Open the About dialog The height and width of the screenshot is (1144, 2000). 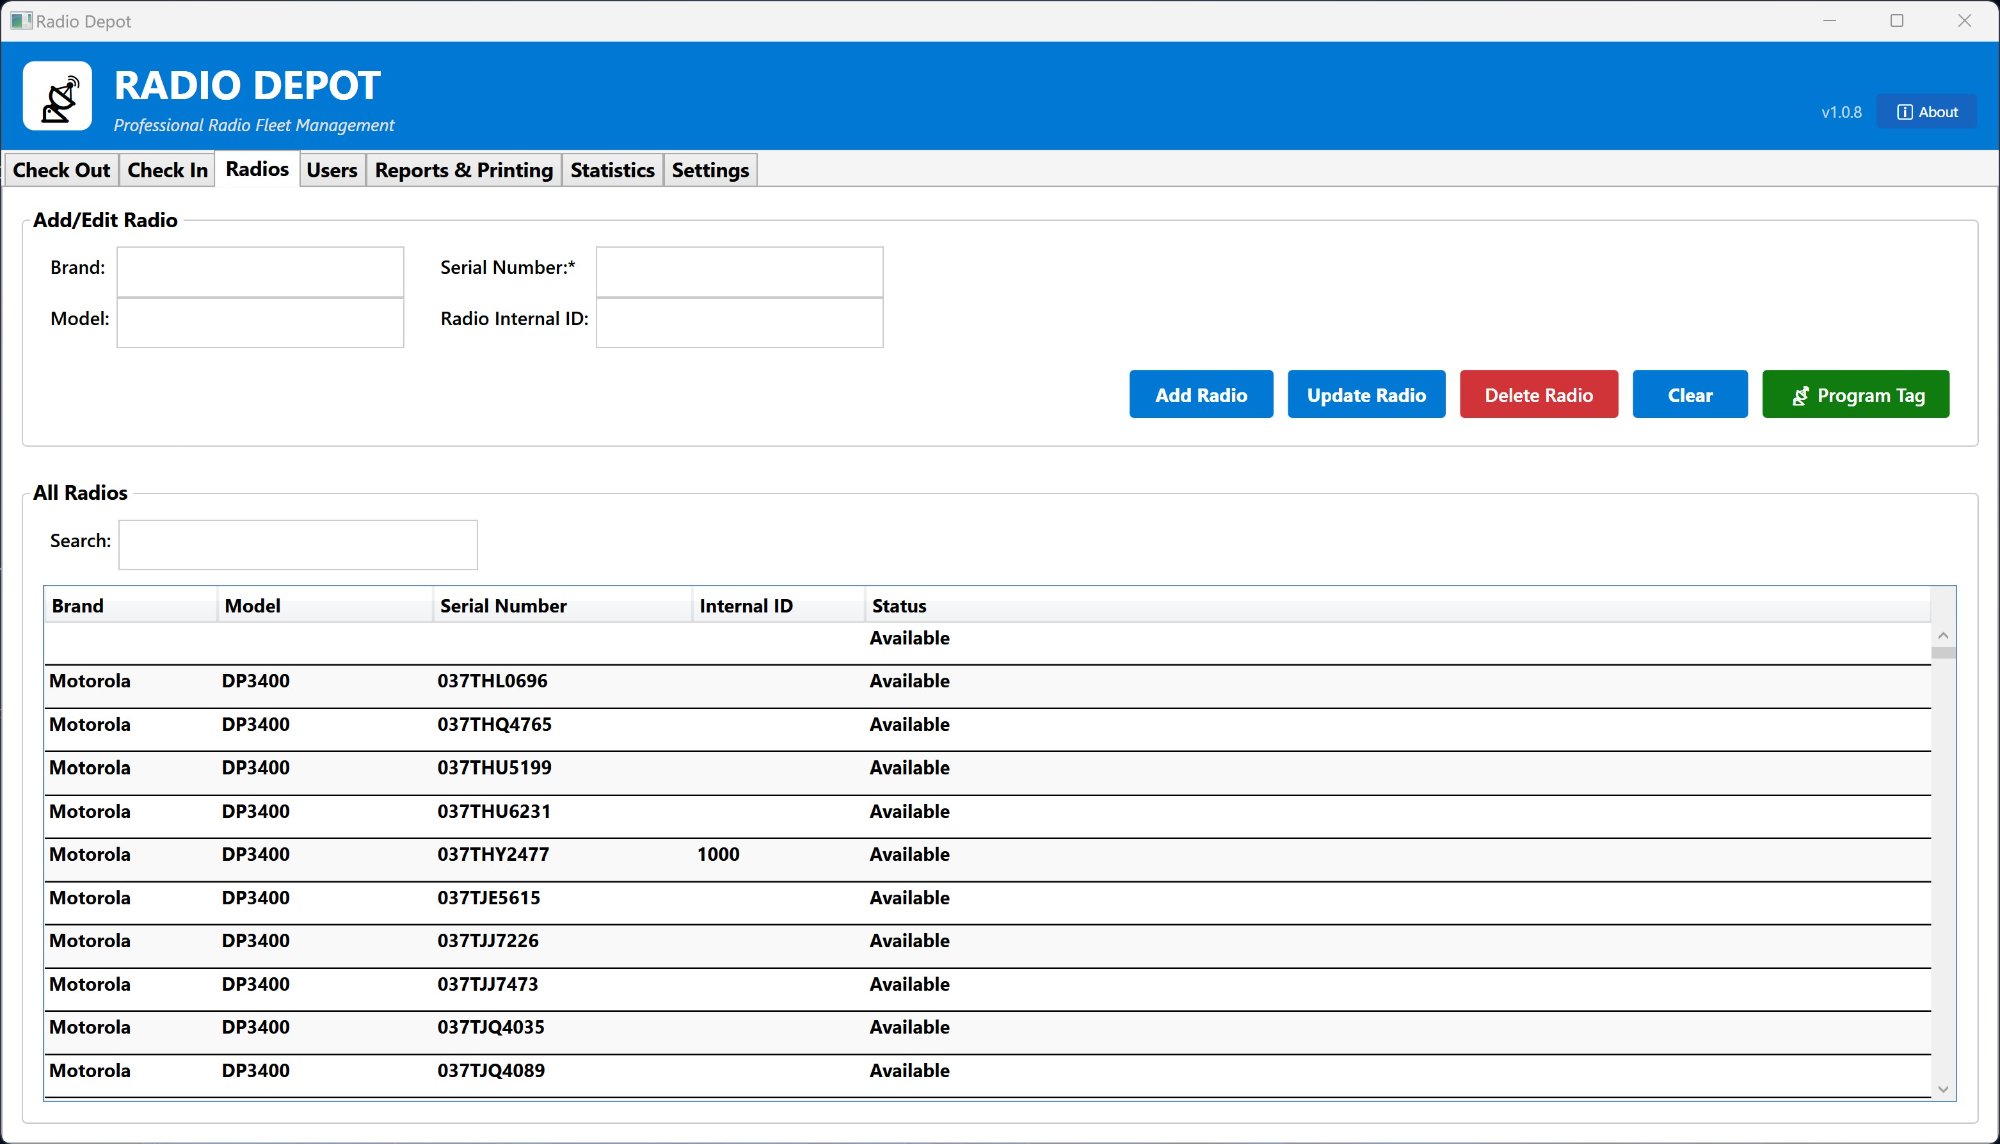coord(1926,112)
